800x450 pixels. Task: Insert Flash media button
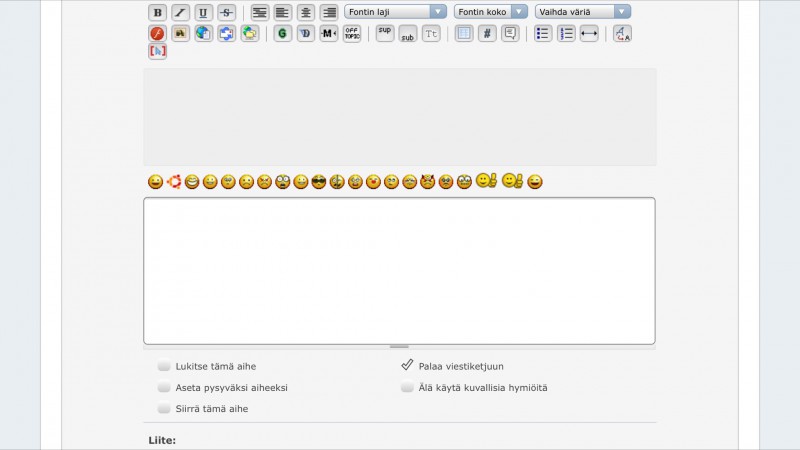coord(157,33)
